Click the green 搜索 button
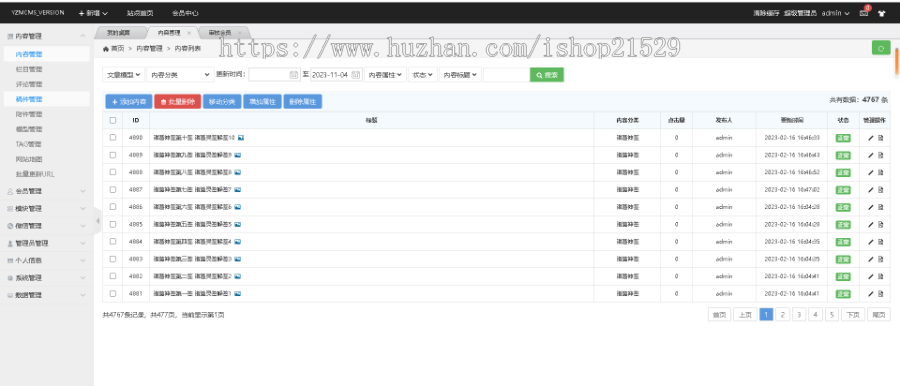Viewport: 900px width, 386px height. [x=546, y=75]
